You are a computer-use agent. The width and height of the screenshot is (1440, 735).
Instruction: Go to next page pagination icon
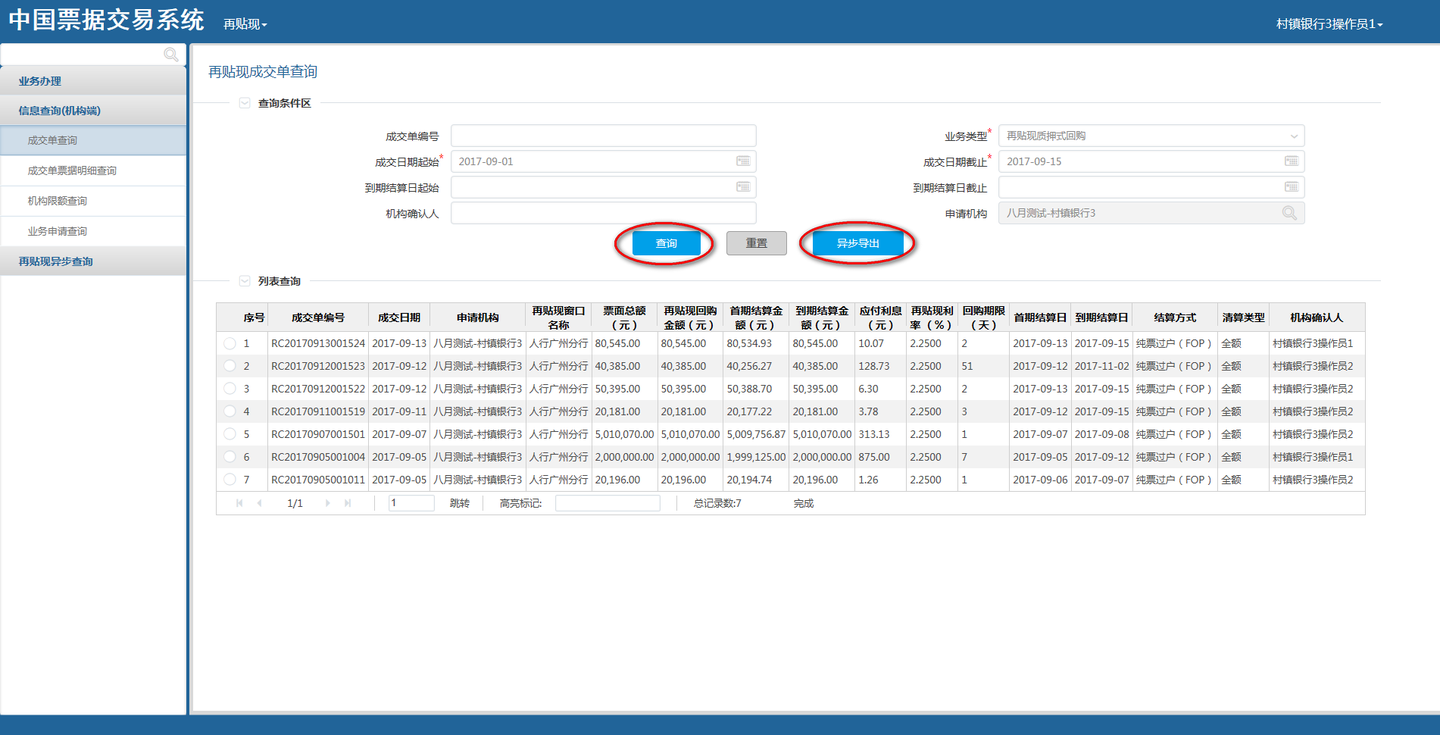point(328,503)
